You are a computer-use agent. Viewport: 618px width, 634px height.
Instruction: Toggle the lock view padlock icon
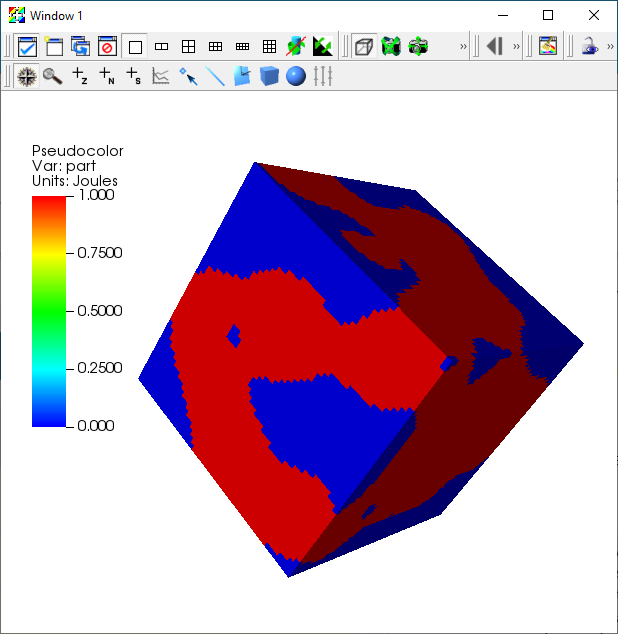coord(590,46)
